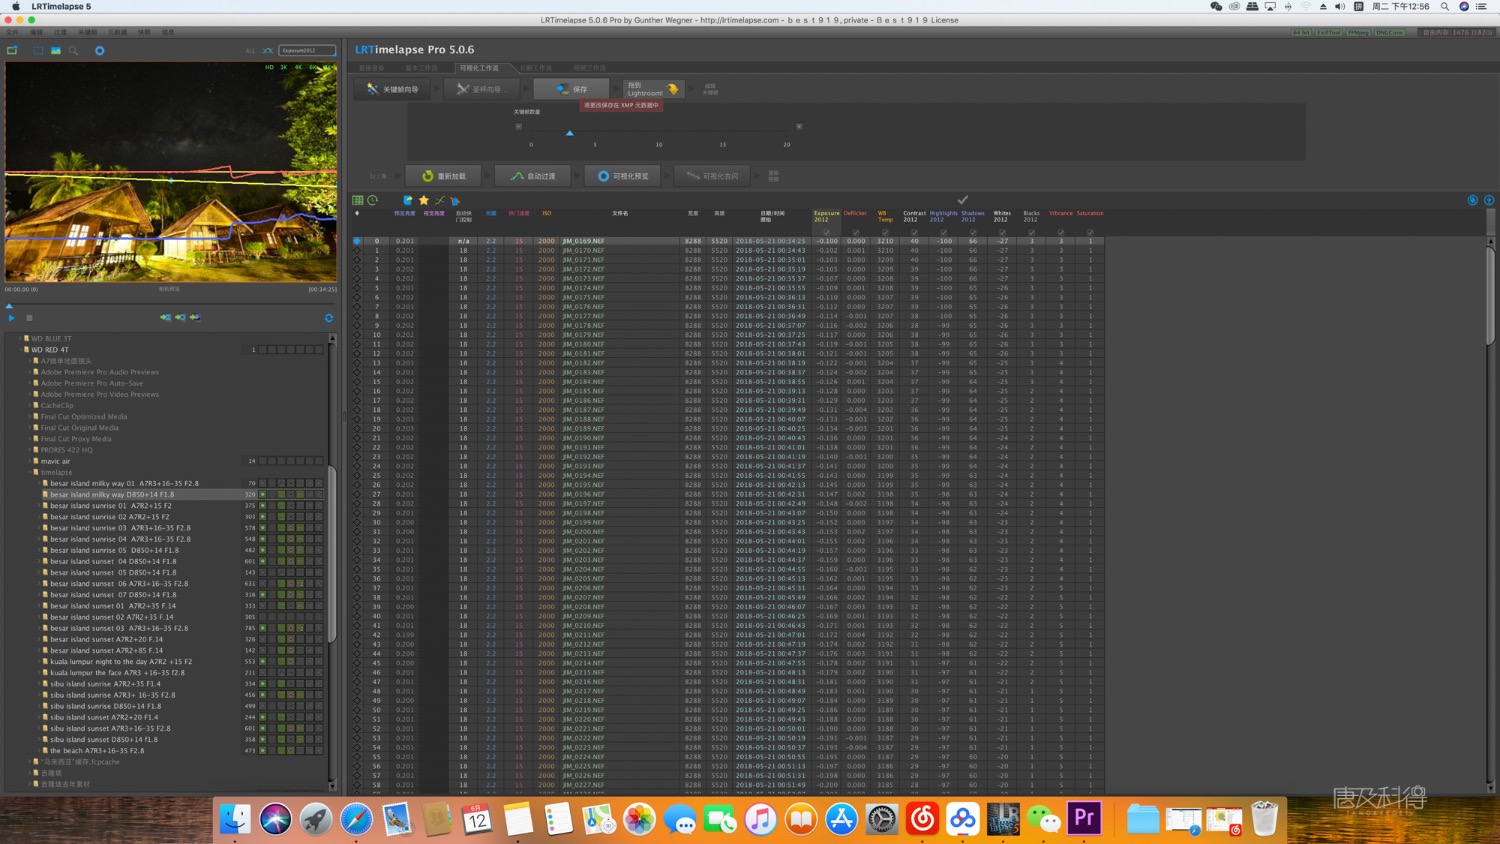
Task: Expand the PRORES 422 HQ folder
Action: tap(29, 450)
